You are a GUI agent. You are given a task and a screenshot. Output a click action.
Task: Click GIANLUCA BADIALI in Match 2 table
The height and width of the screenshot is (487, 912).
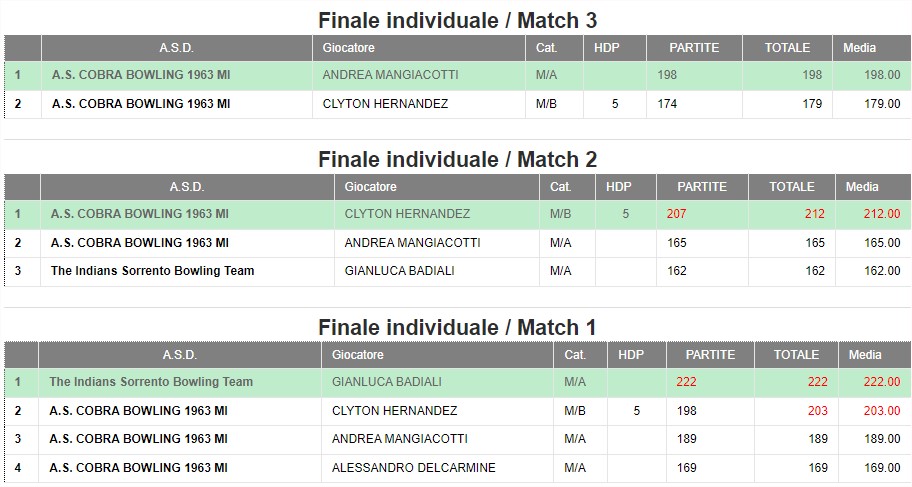point(400,271)
